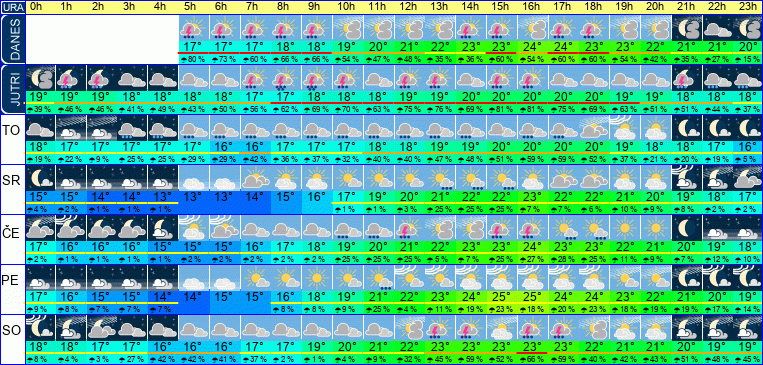This screenshot has width=763, height=365.
Task: Click the TO 19h windy sun icon
Action: (x=626, y=128)
